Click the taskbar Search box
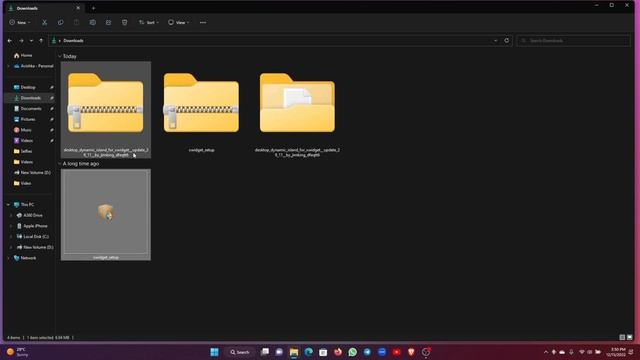 click(x=240, y=352)
